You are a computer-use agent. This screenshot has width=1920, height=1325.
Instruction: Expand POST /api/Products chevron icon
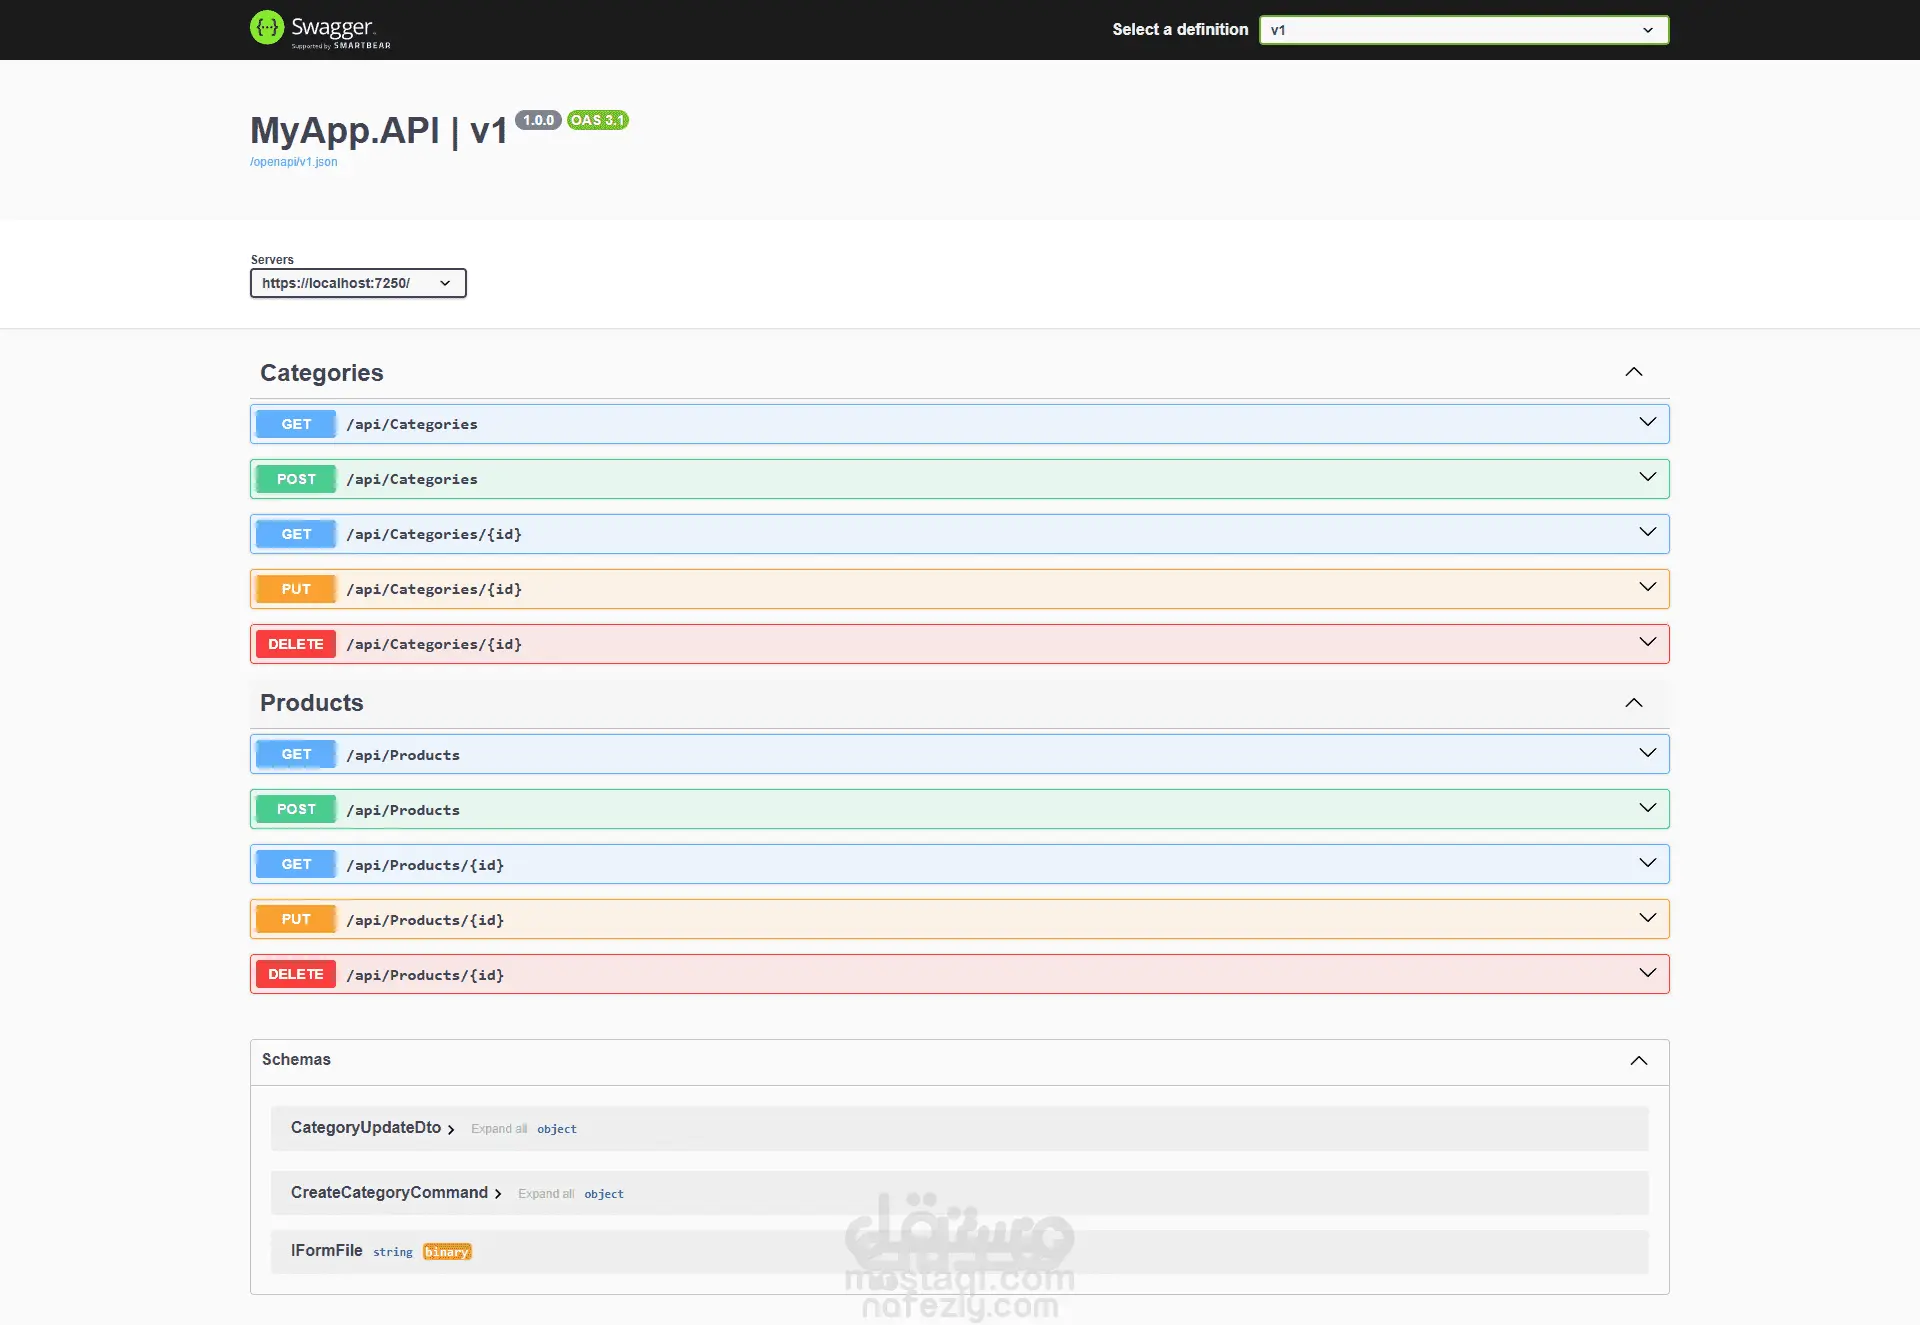[1647, 808]
